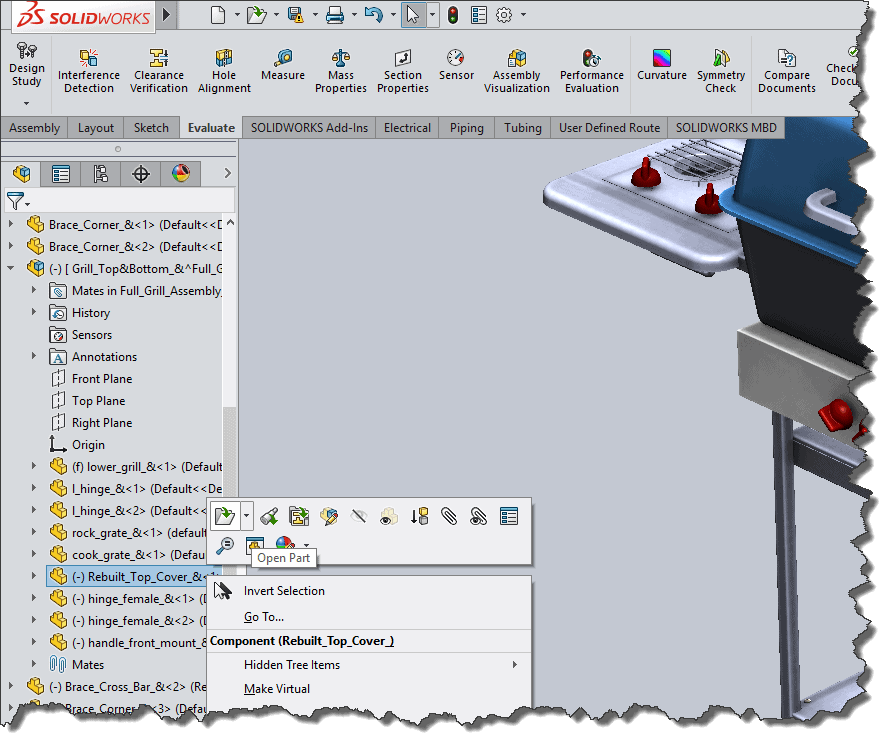Toggle Hide/Show mates eye-paperclip icon

pos(478,517)
